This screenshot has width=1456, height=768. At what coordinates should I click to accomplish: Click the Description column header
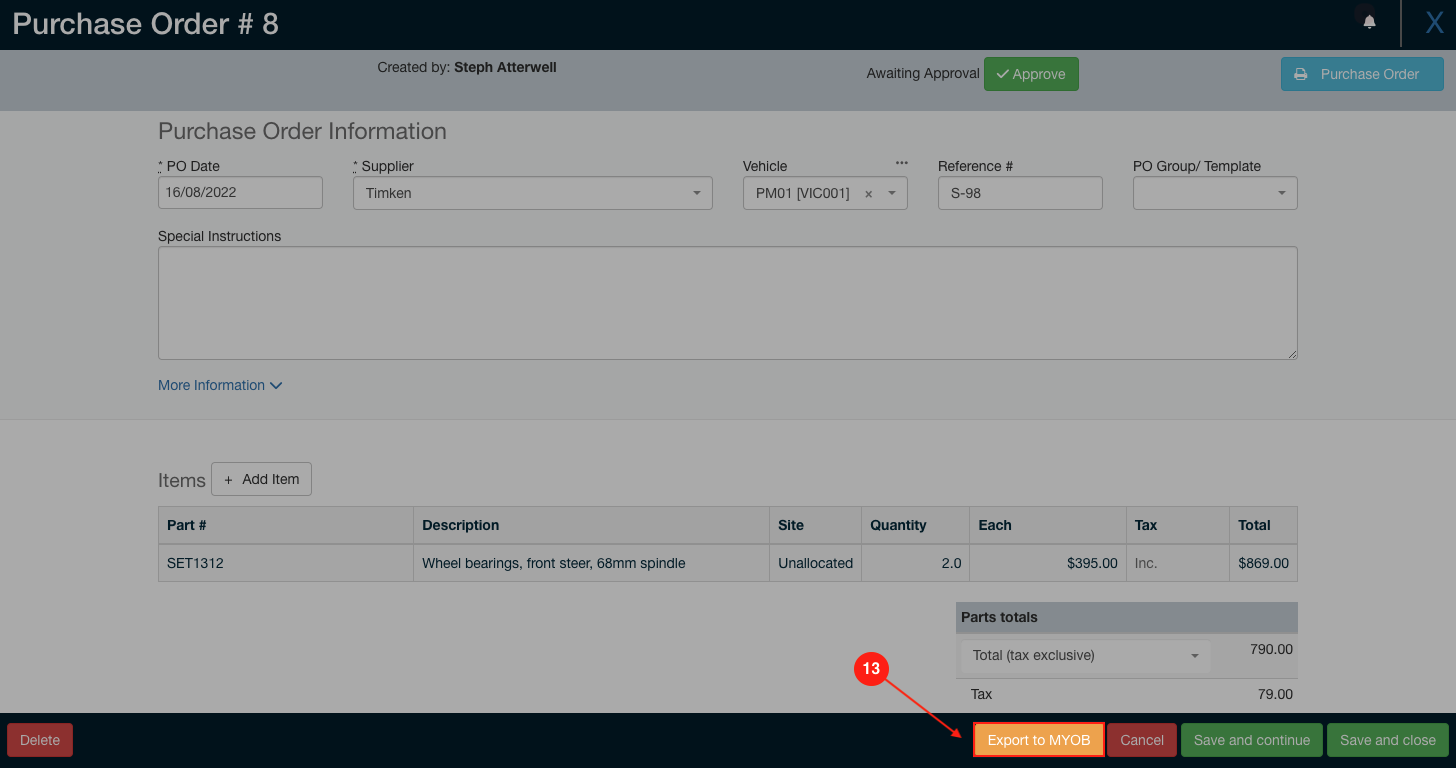pyautogui.click(x=592, y=525)
